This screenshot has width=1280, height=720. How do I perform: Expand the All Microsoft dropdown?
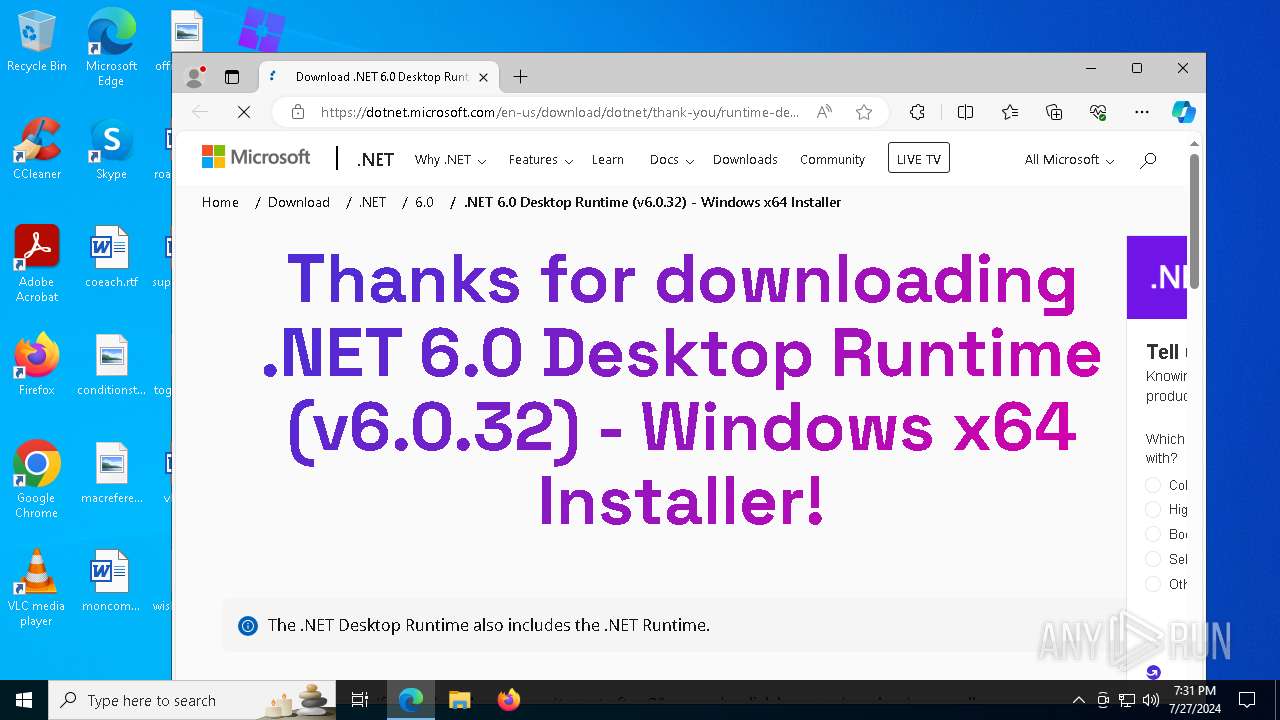(1069, 160)
